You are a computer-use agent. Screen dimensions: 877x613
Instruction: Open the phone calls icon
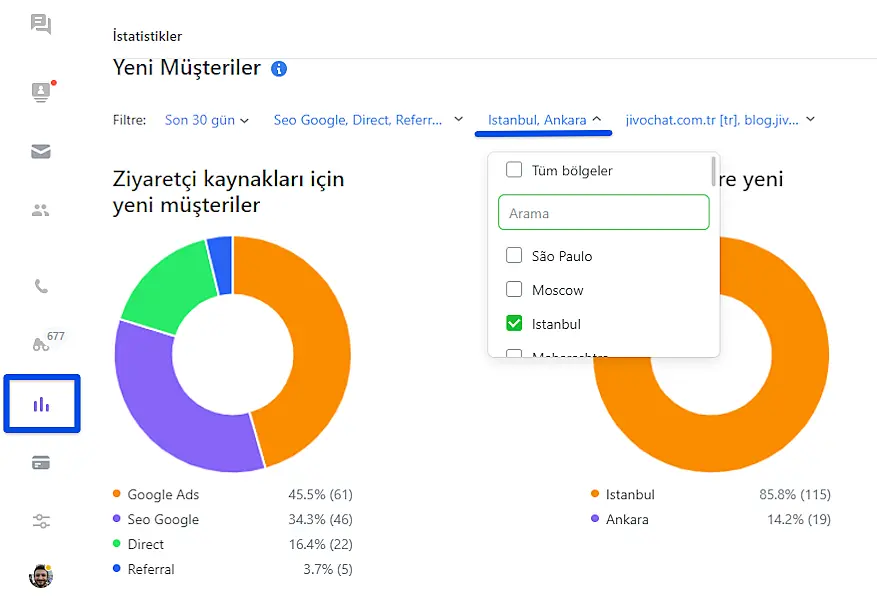pos(41,286)
